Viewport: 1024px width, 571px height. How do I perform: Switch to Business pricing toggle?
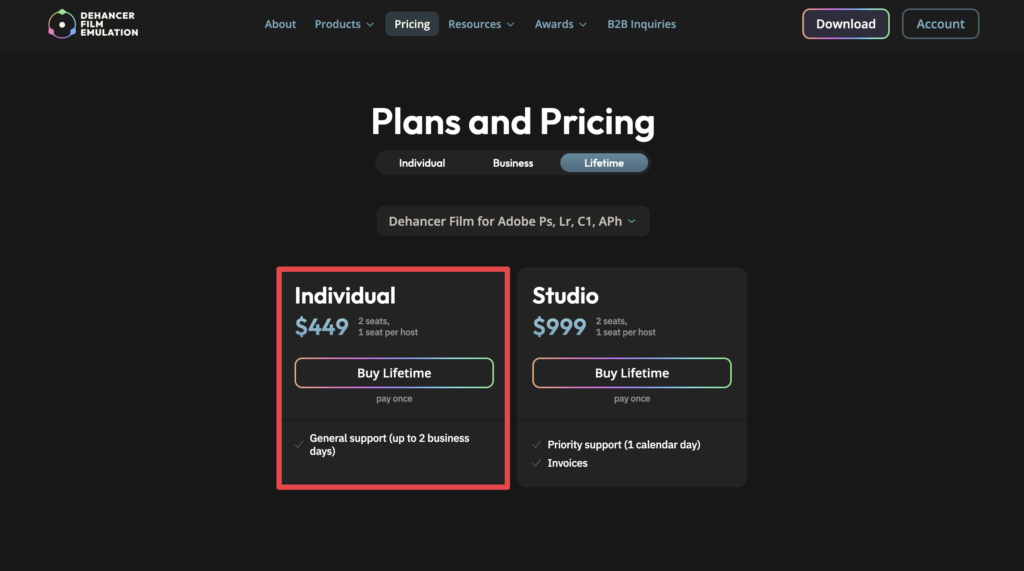pyautogui.click(x=513, y=163)
